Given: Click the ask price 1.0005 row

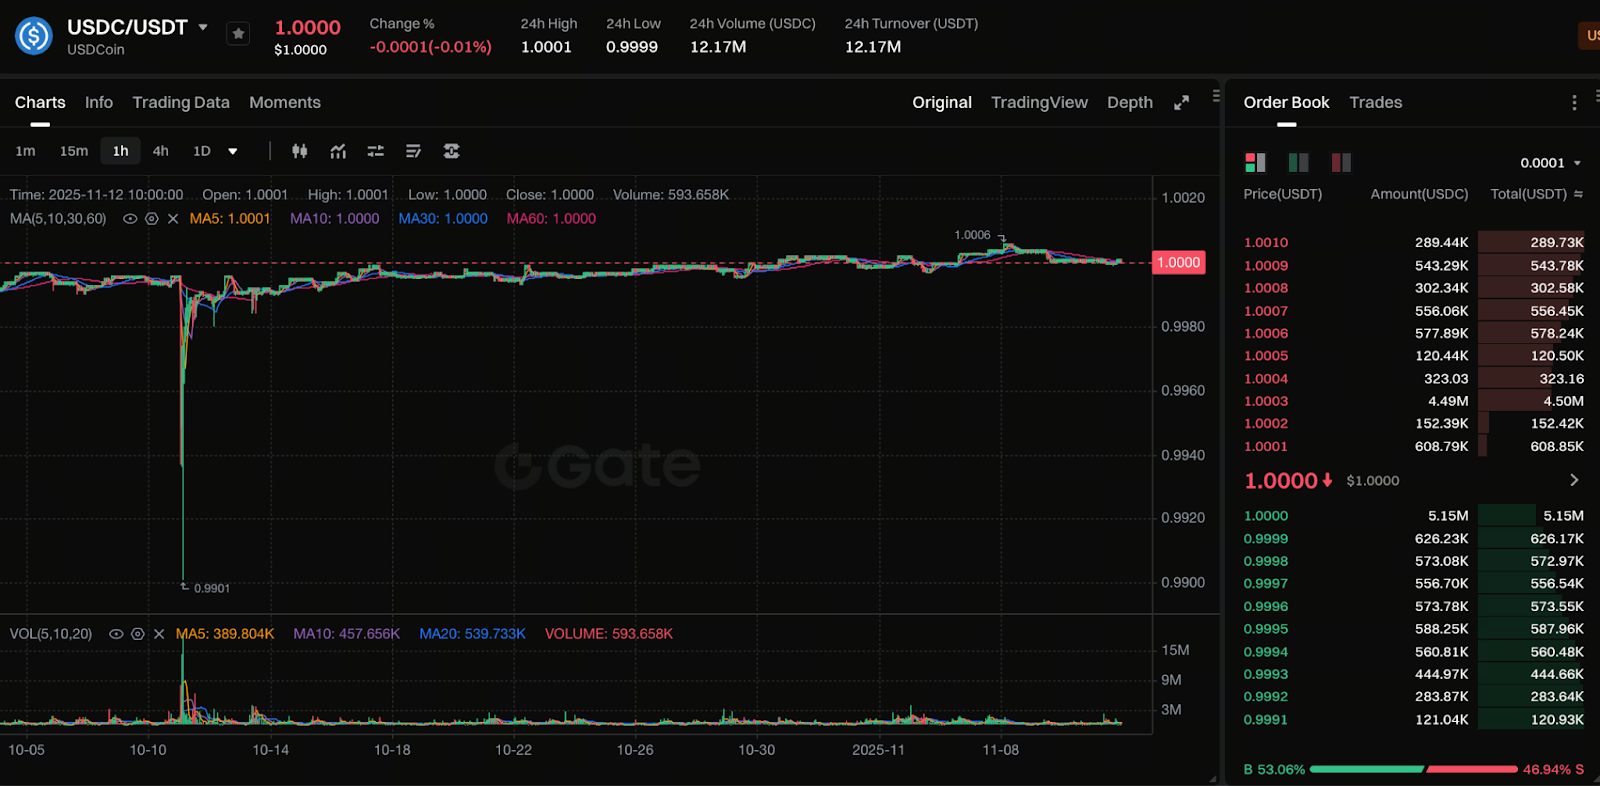Looking at the screenshot, I should tap(1414, 355).
